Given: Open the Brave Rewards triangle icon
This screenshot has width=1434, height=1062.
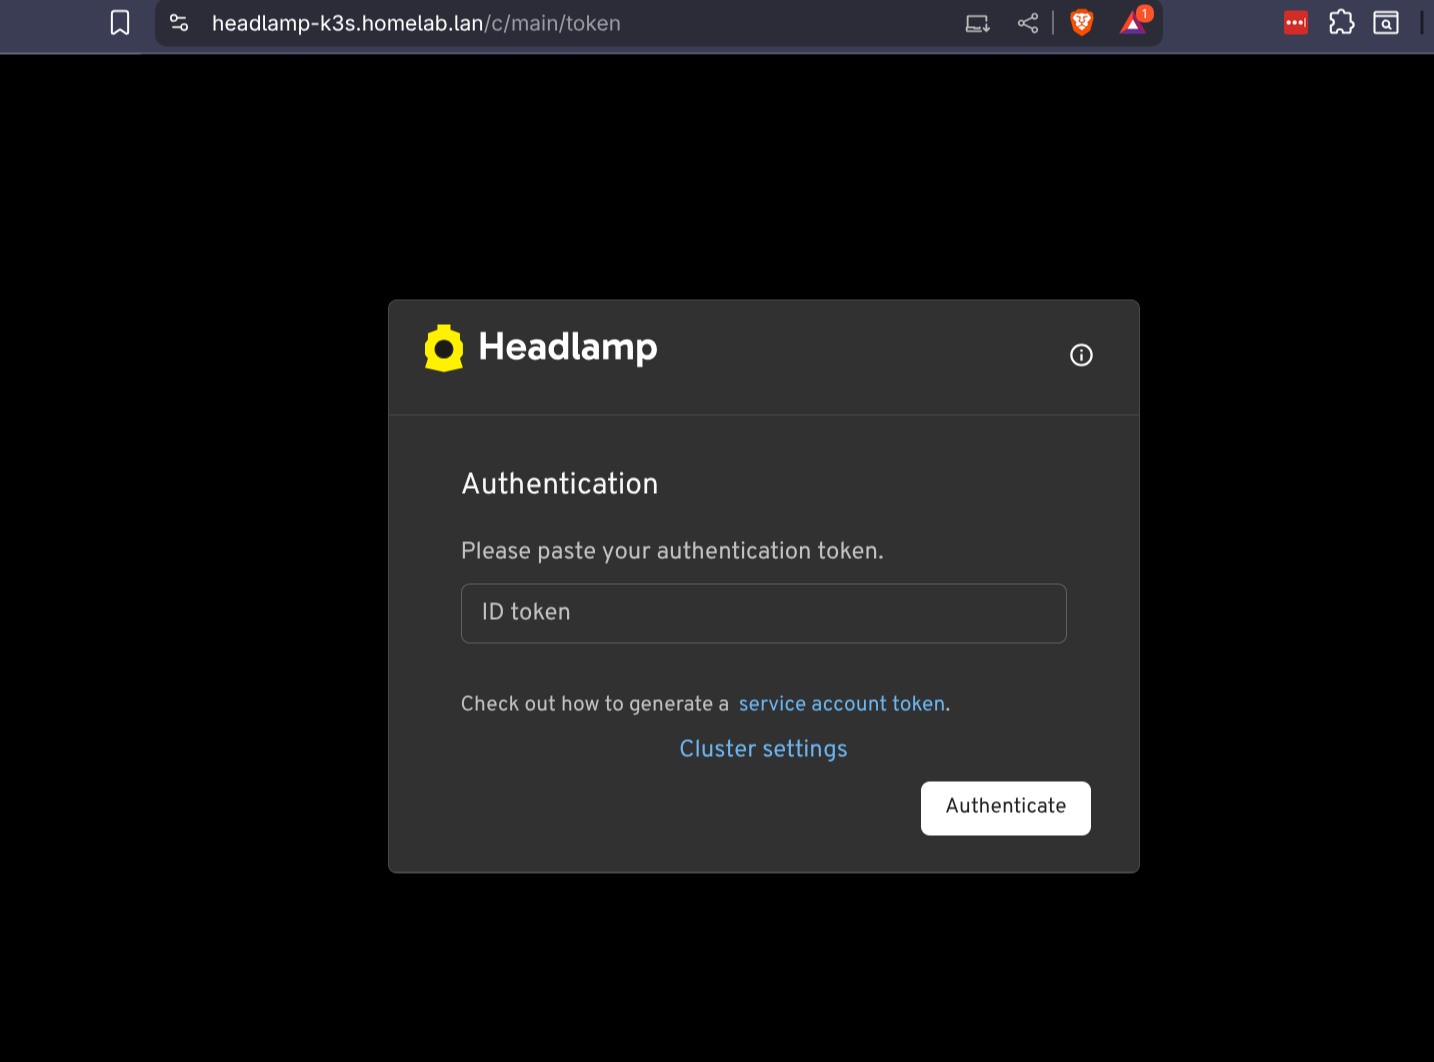Looking at the screenshot, I should tap(1131, 23).
